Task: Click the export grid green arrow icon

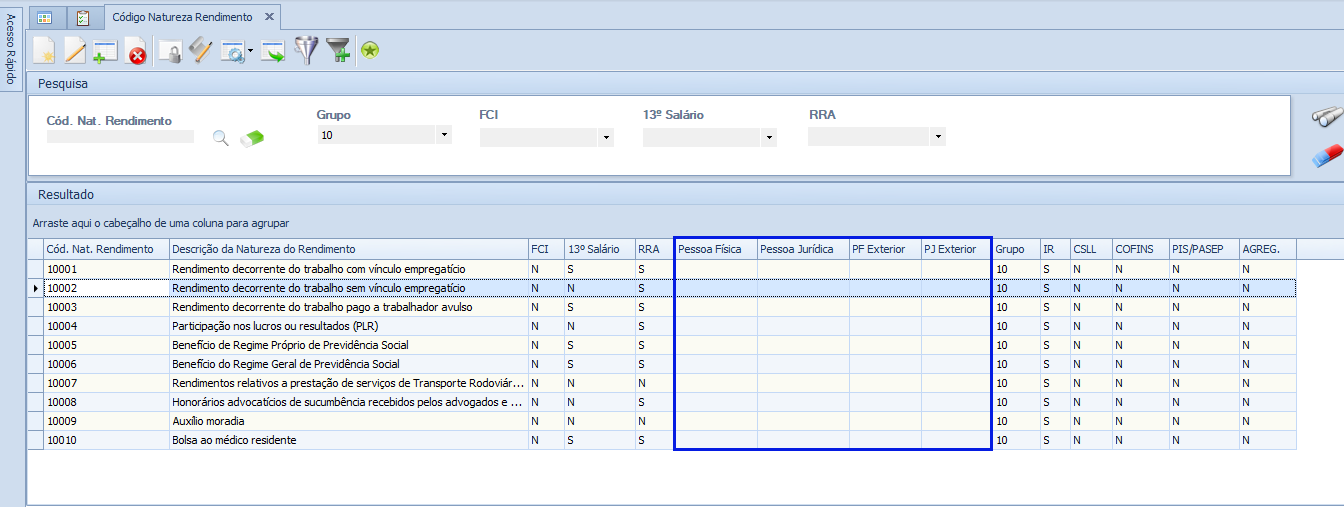Action: (272, 51)
